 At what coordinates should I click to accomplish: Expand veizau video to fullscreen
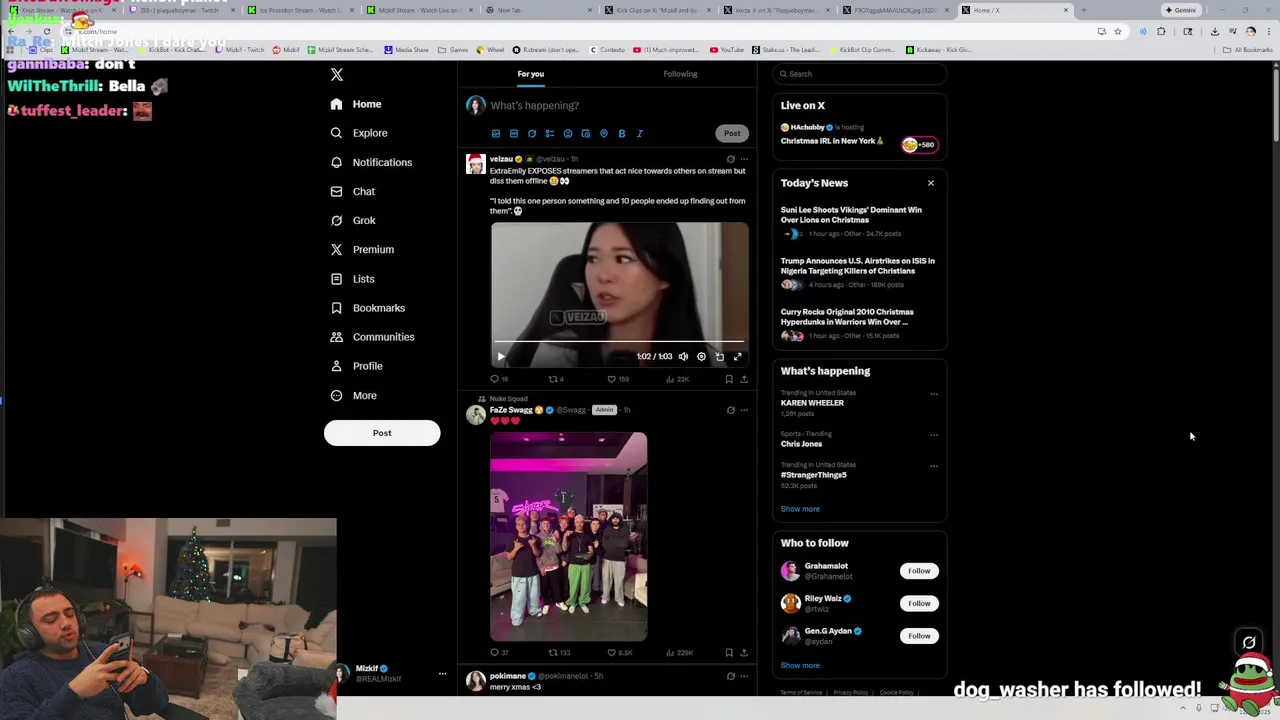738,356
